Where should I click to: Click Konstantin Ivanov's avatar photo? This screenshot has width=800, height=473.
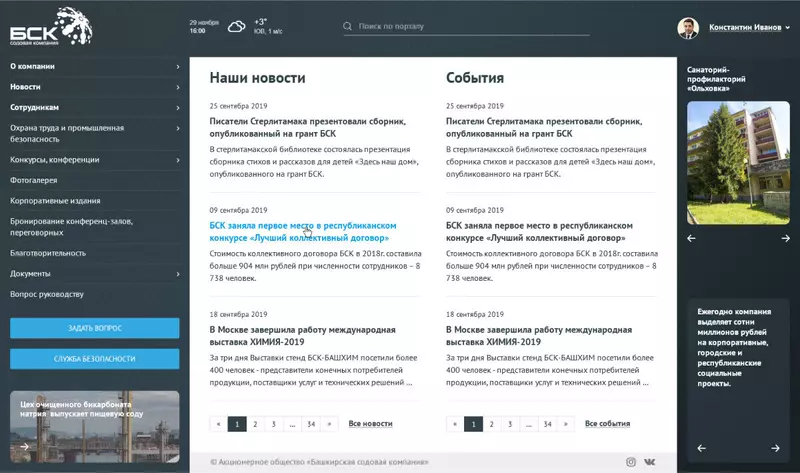[688, 28]
